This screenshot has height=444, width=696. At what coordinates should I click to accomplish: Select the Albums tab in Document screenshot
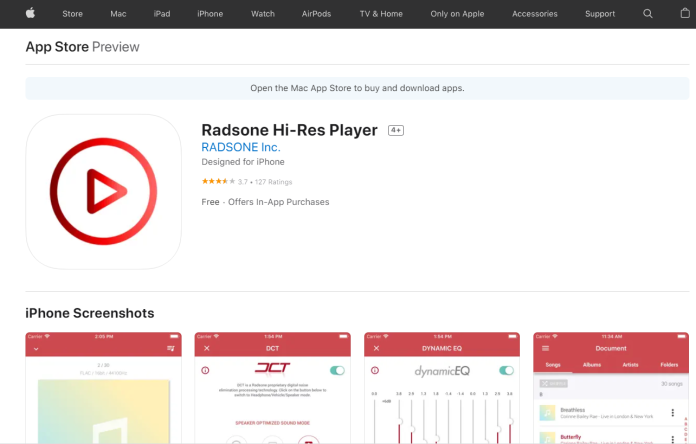[592, 365]
